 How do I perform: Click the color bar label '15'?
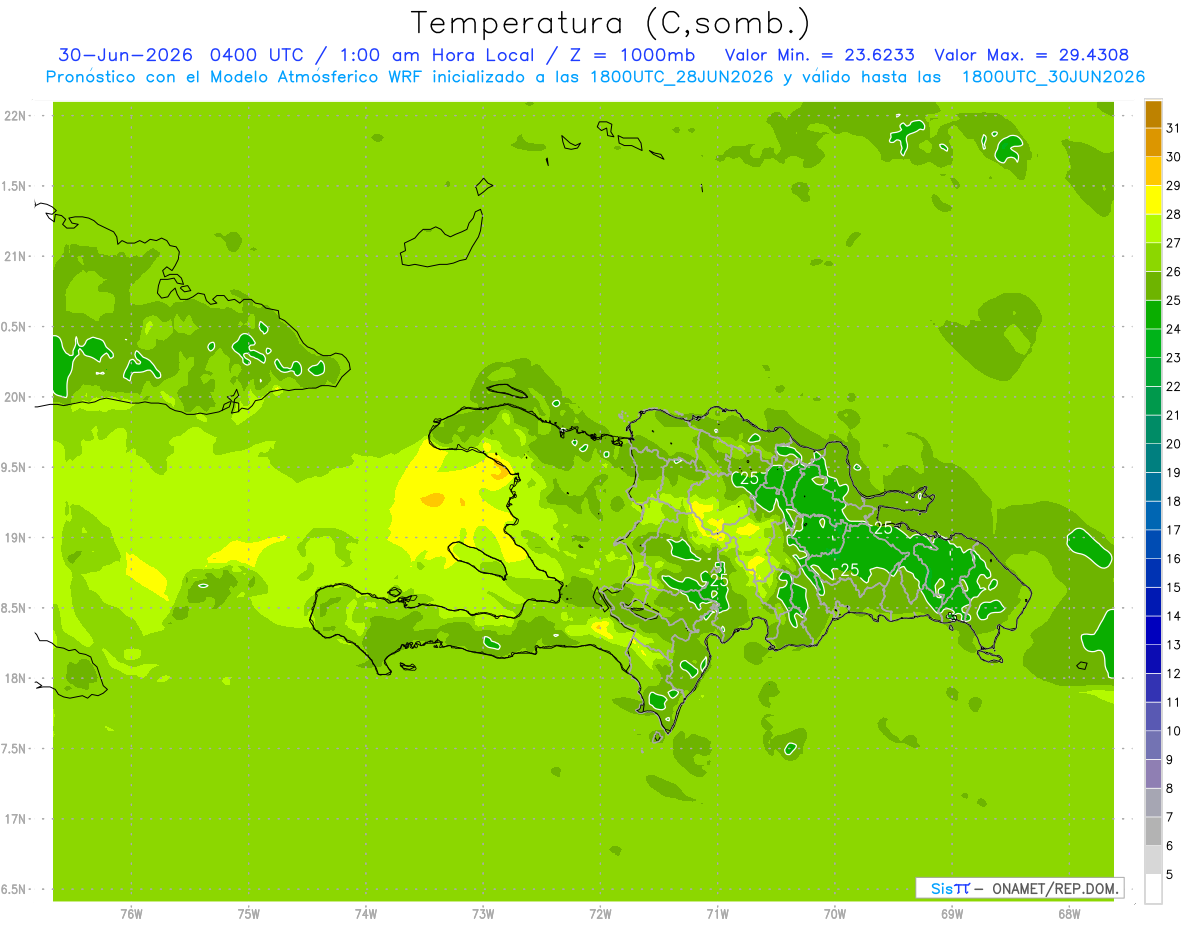click(x=1174, y=588)
